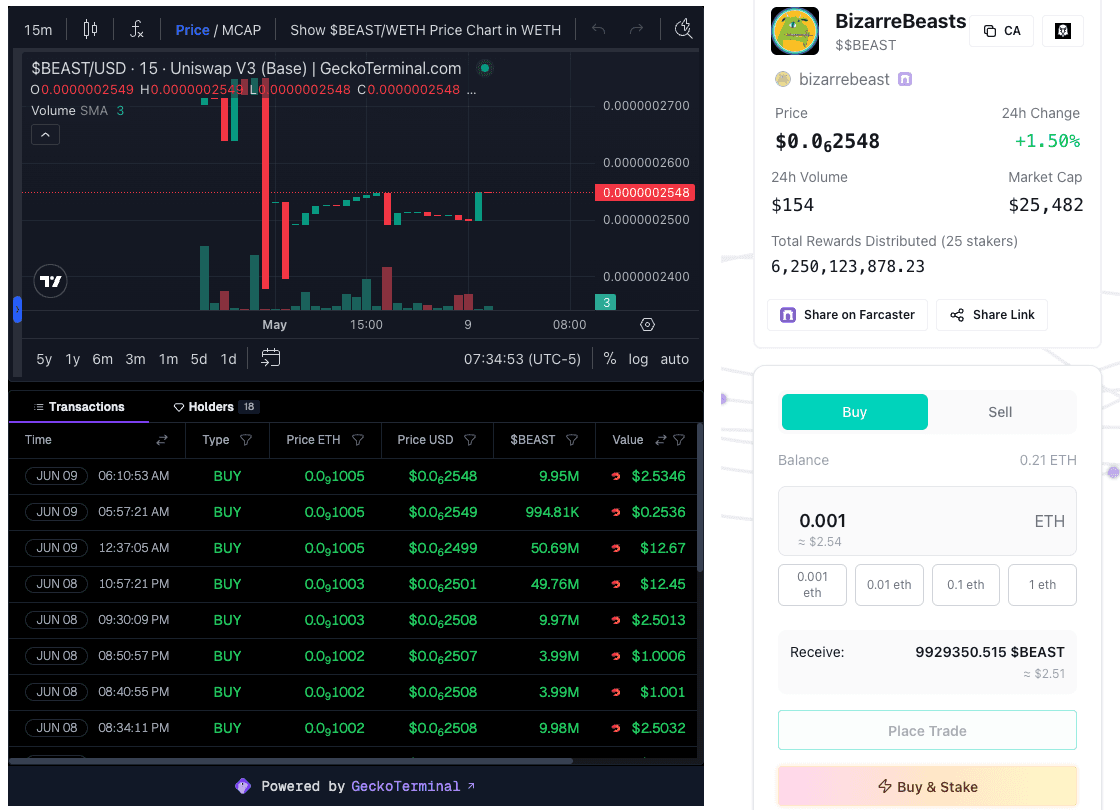Click the ETH amount input field
Viewport: 1120px width, 810px height.
(x=927, y=521)
